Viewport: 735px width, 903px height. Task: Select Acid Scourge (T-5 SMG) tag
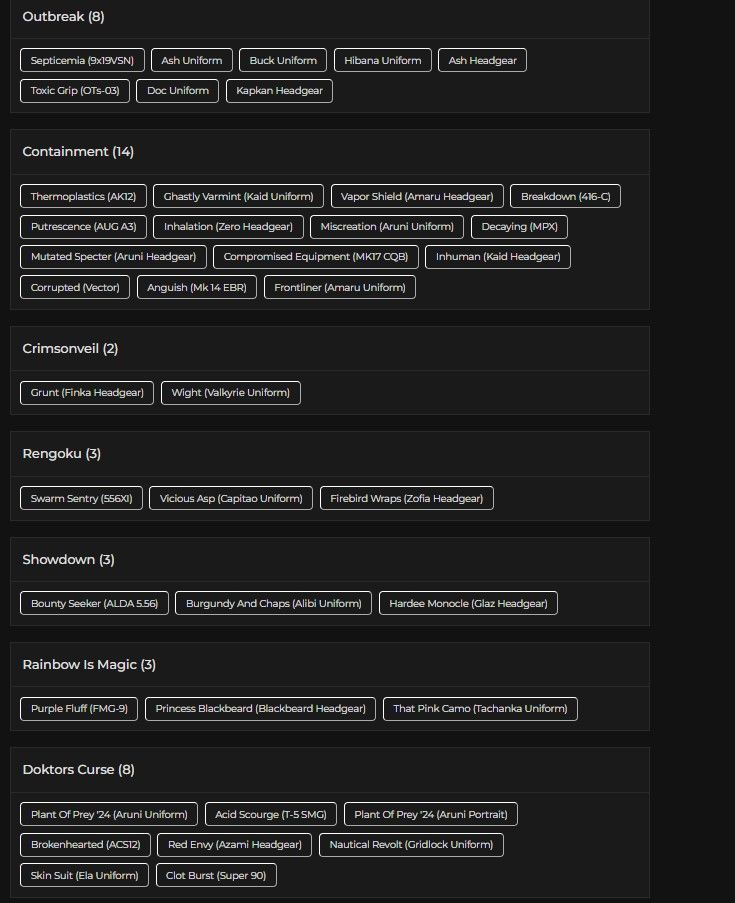271,814
